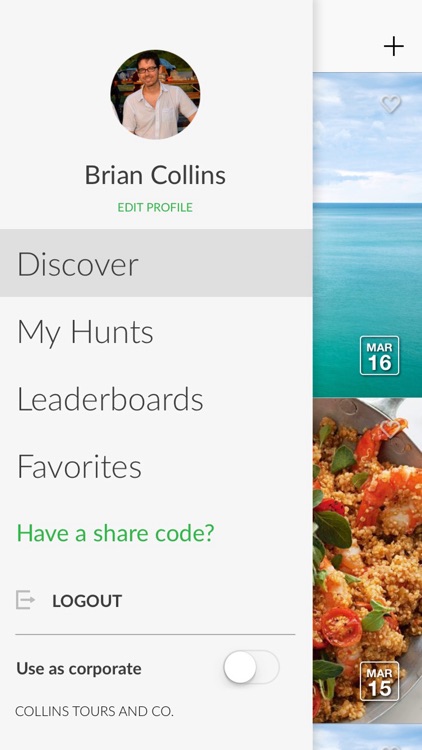The height and width of the screenshot is (750, 422).
Task: Tap COLLINS TOURS AND CO. text
Action: click(94, 711)
